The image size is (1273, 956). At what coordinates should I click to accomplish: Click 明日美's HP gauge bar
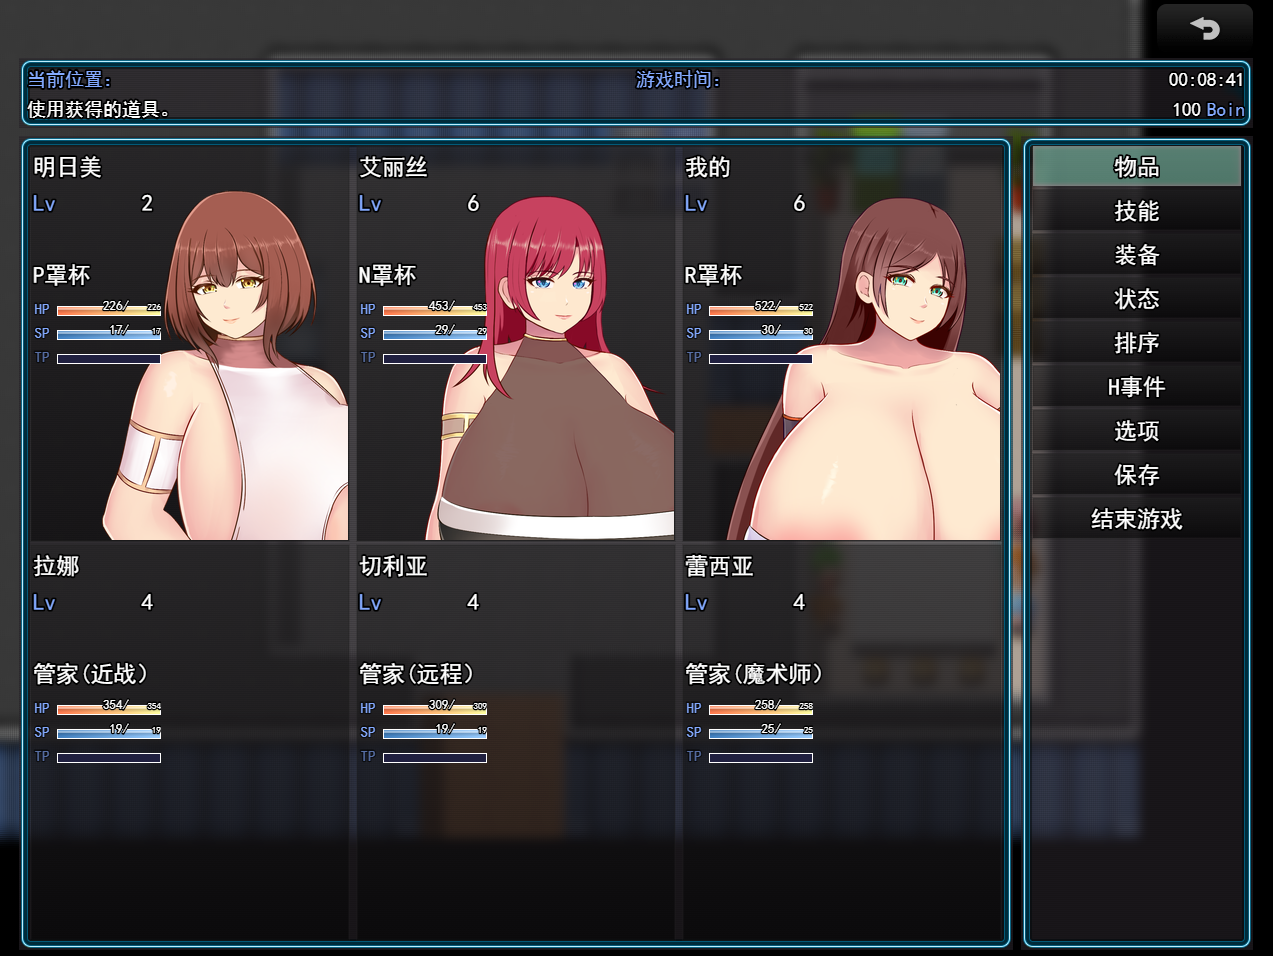click(109, 311)
